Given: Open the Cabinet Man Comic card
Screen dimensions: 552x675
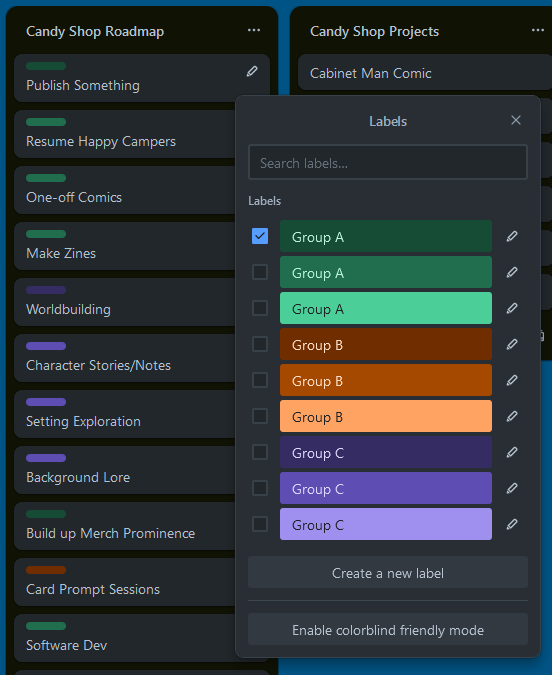Looking at the screenshot, I should tap(425, 73).
